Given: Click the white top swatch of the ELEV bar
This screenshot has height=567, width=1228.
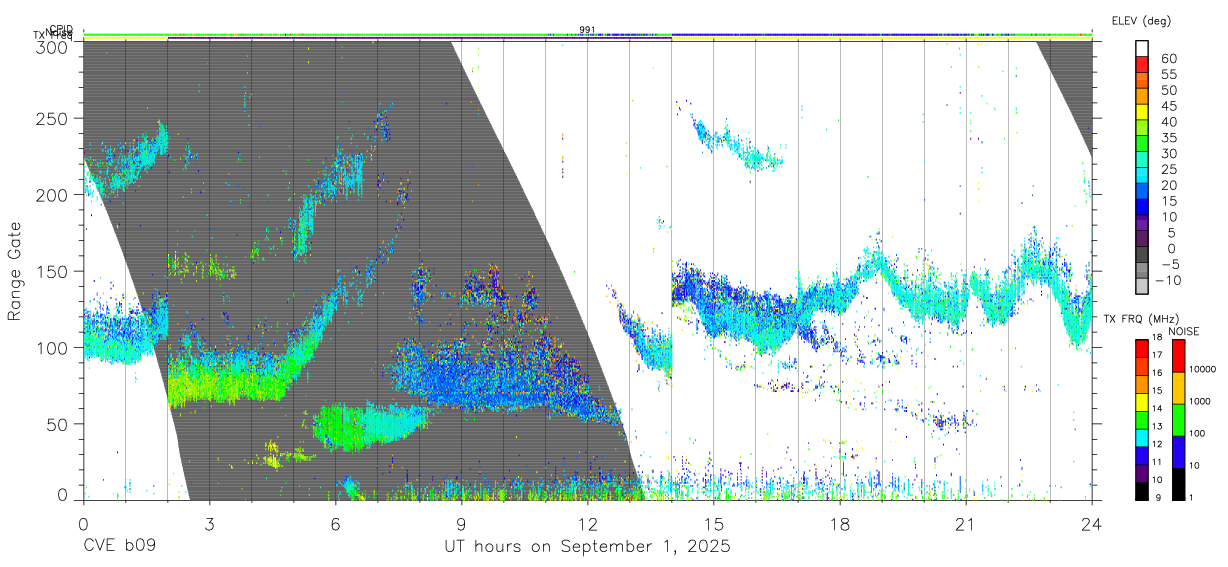Looking at the screenshot, I should [x=1142, y=49].
